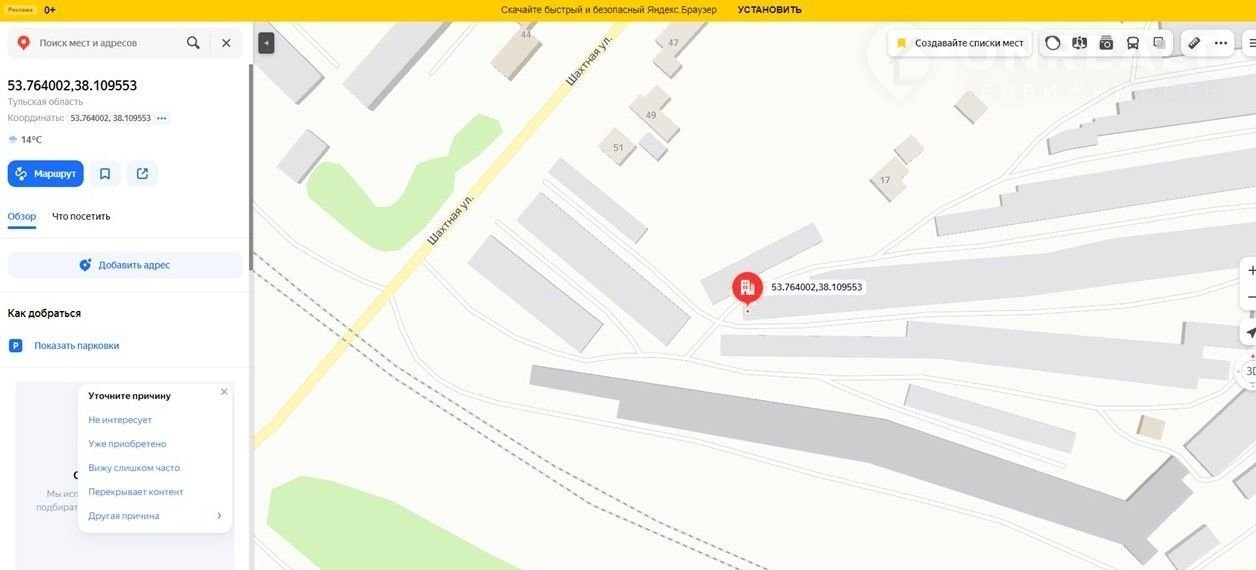Toggle the public transport bus icon
Viewport: 1256px width, 570px height.
coord(1133,43)
